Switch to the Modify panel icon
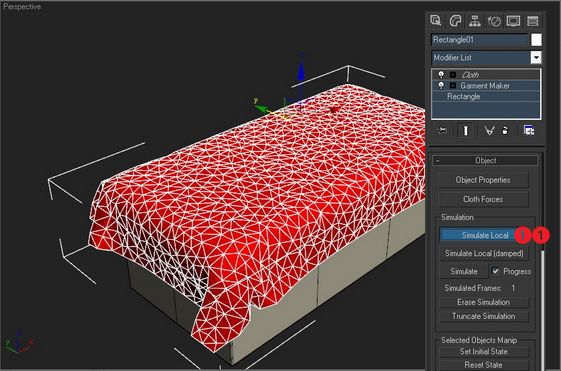This screenshot has width=561, height=371. click(x=455, y=21)
